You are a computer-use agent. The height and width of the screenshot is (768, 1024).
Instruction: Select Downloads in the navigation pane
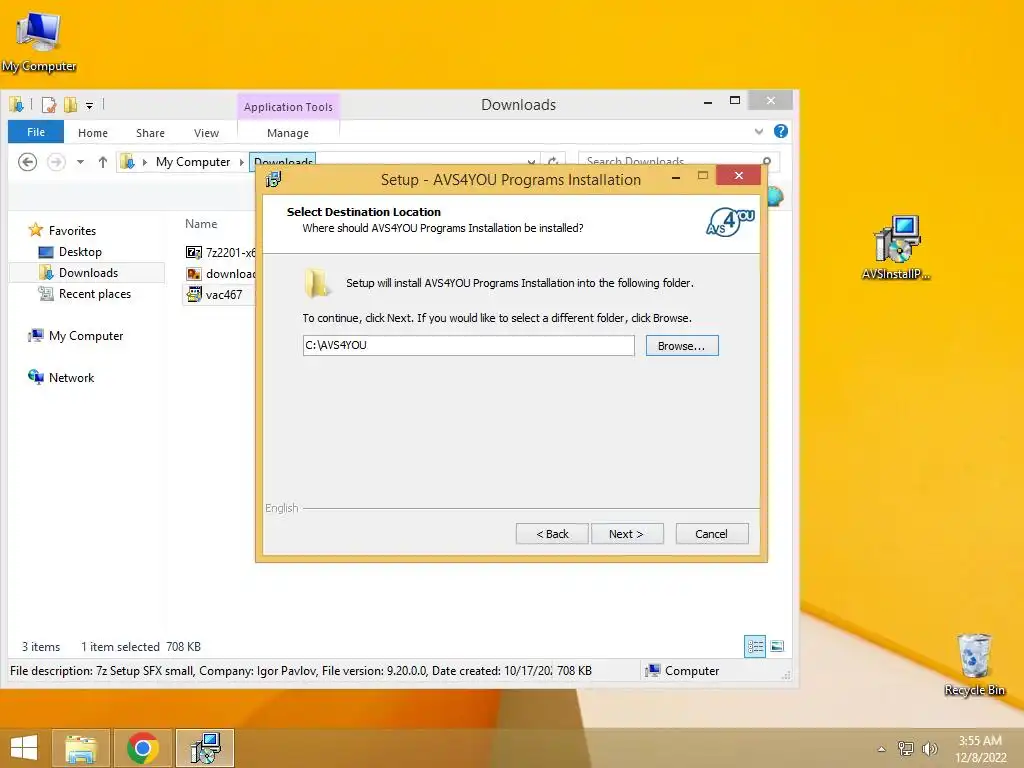(x=88, y=272)
